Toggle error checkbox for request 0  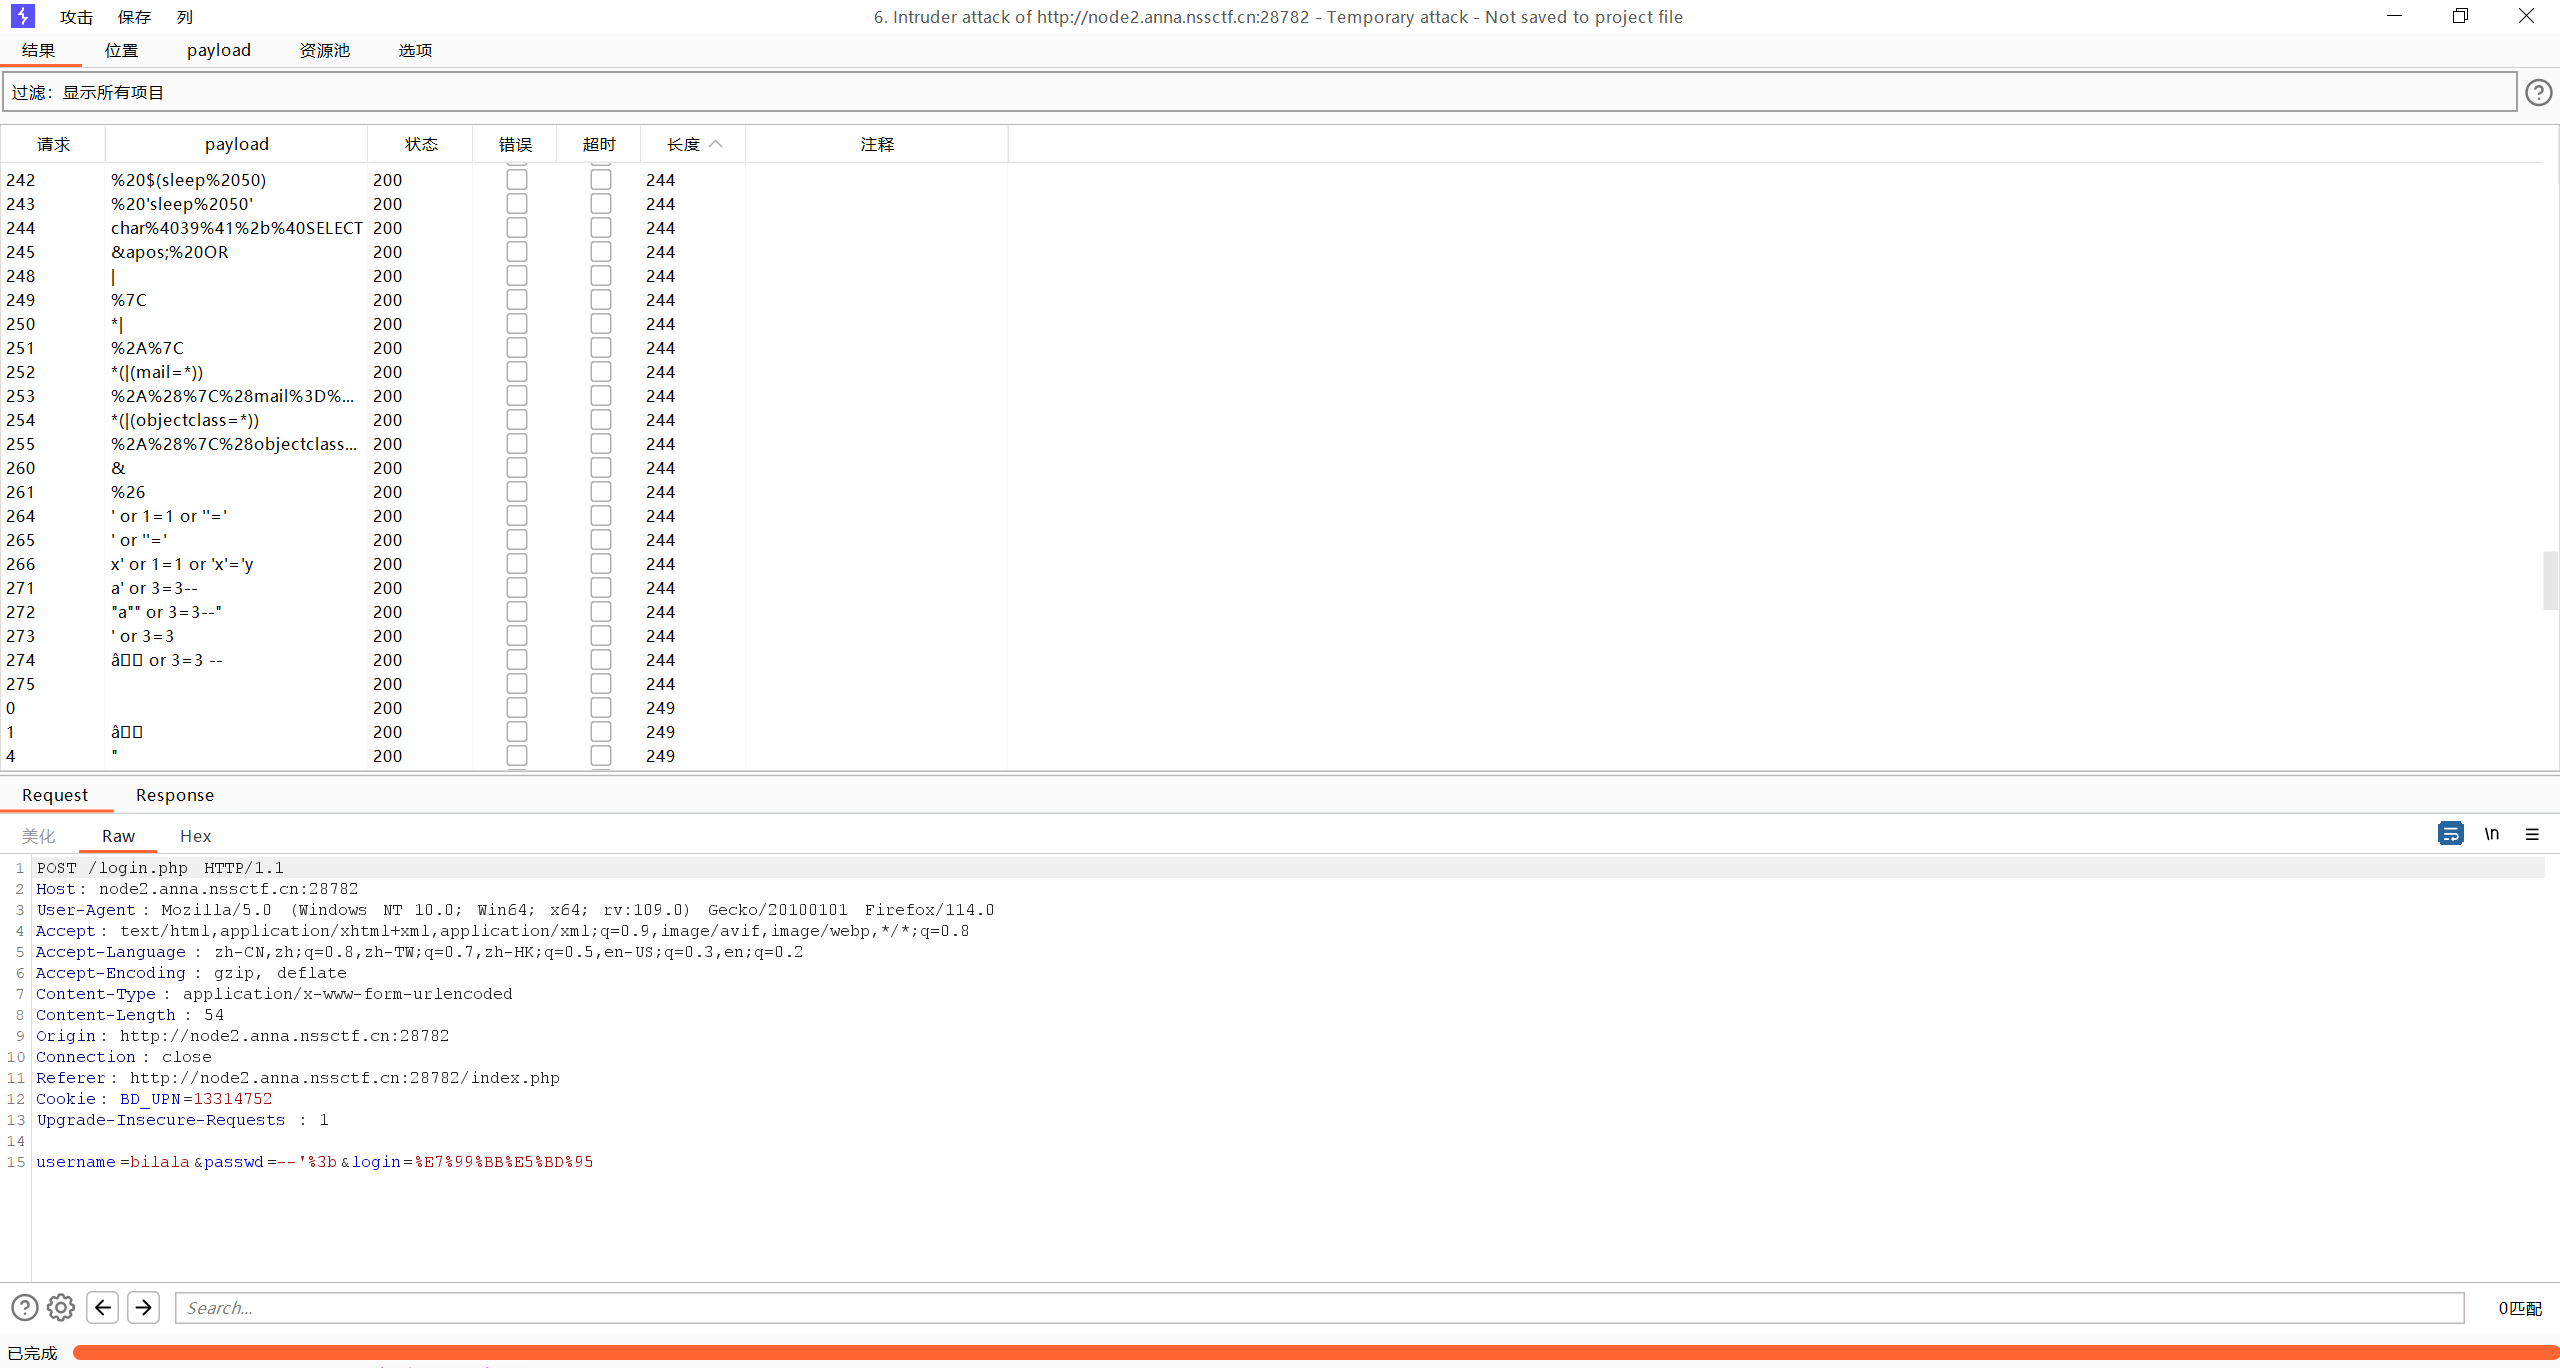point(516,708)
